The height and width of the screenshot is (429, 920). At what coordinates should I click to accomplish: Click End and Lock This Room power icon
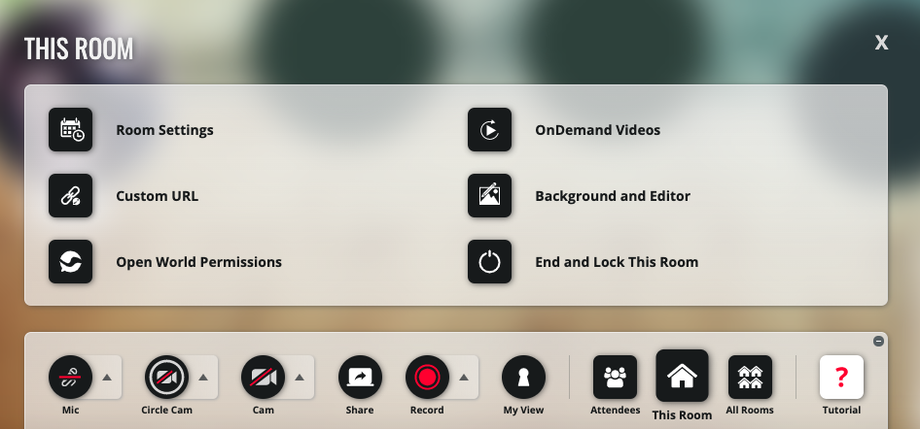489,262
